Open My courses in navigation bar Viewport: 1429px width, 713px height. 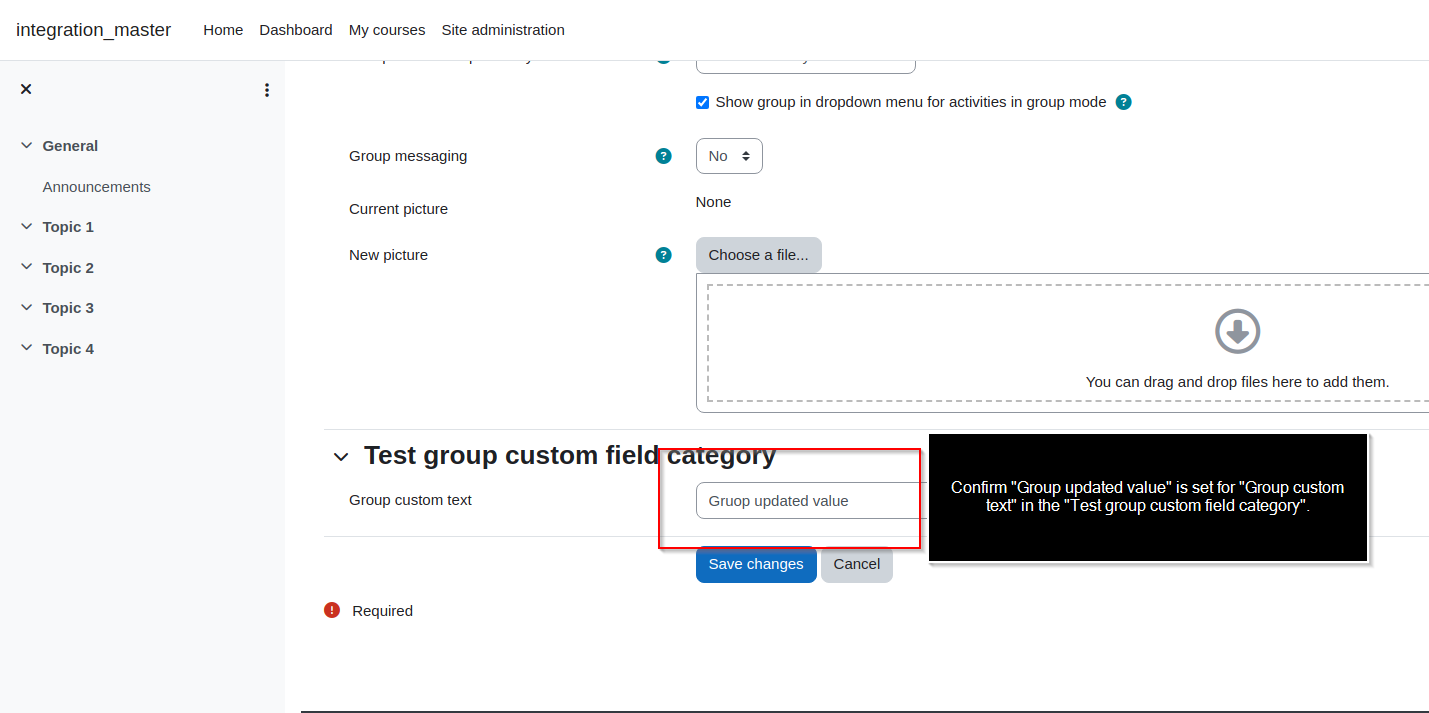387,30
